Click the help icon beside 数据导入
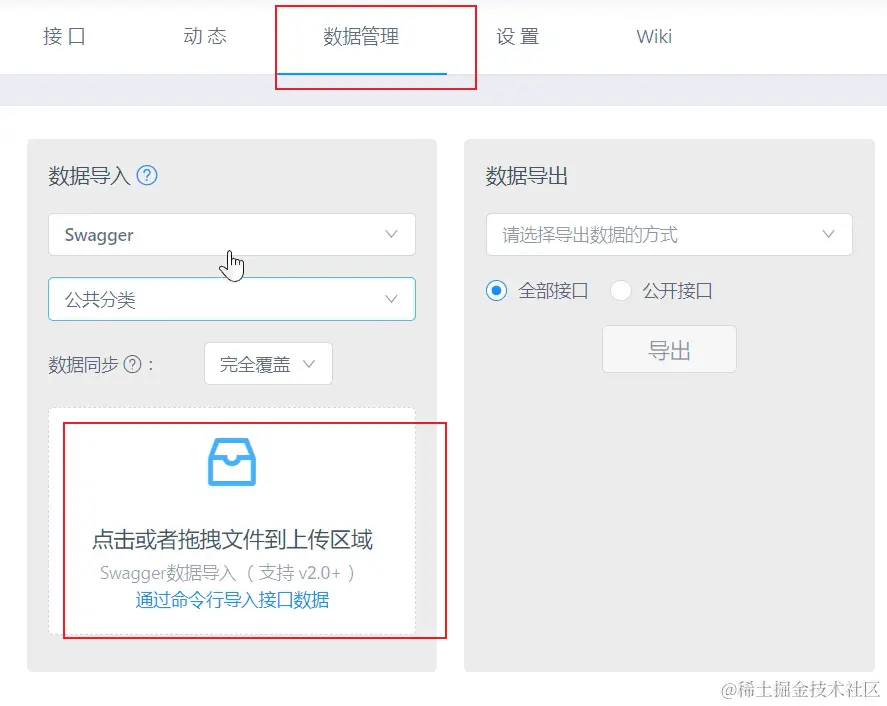Screen dimensions: 887x706 pos(147,175)
